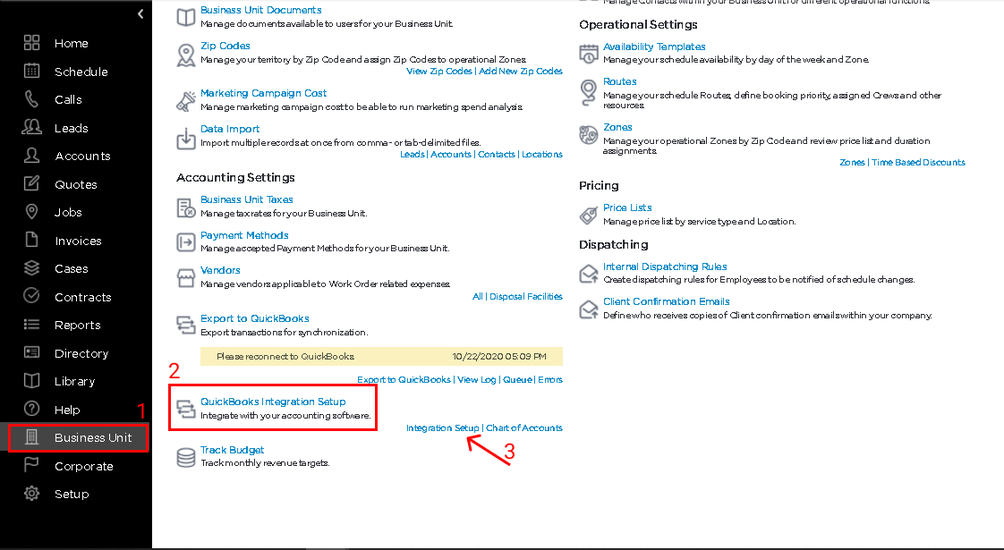The height and width of the screenshot is (550, 1004).
Task: Click the Export to QuickBooks sync icon
Action: pos(186,325)
